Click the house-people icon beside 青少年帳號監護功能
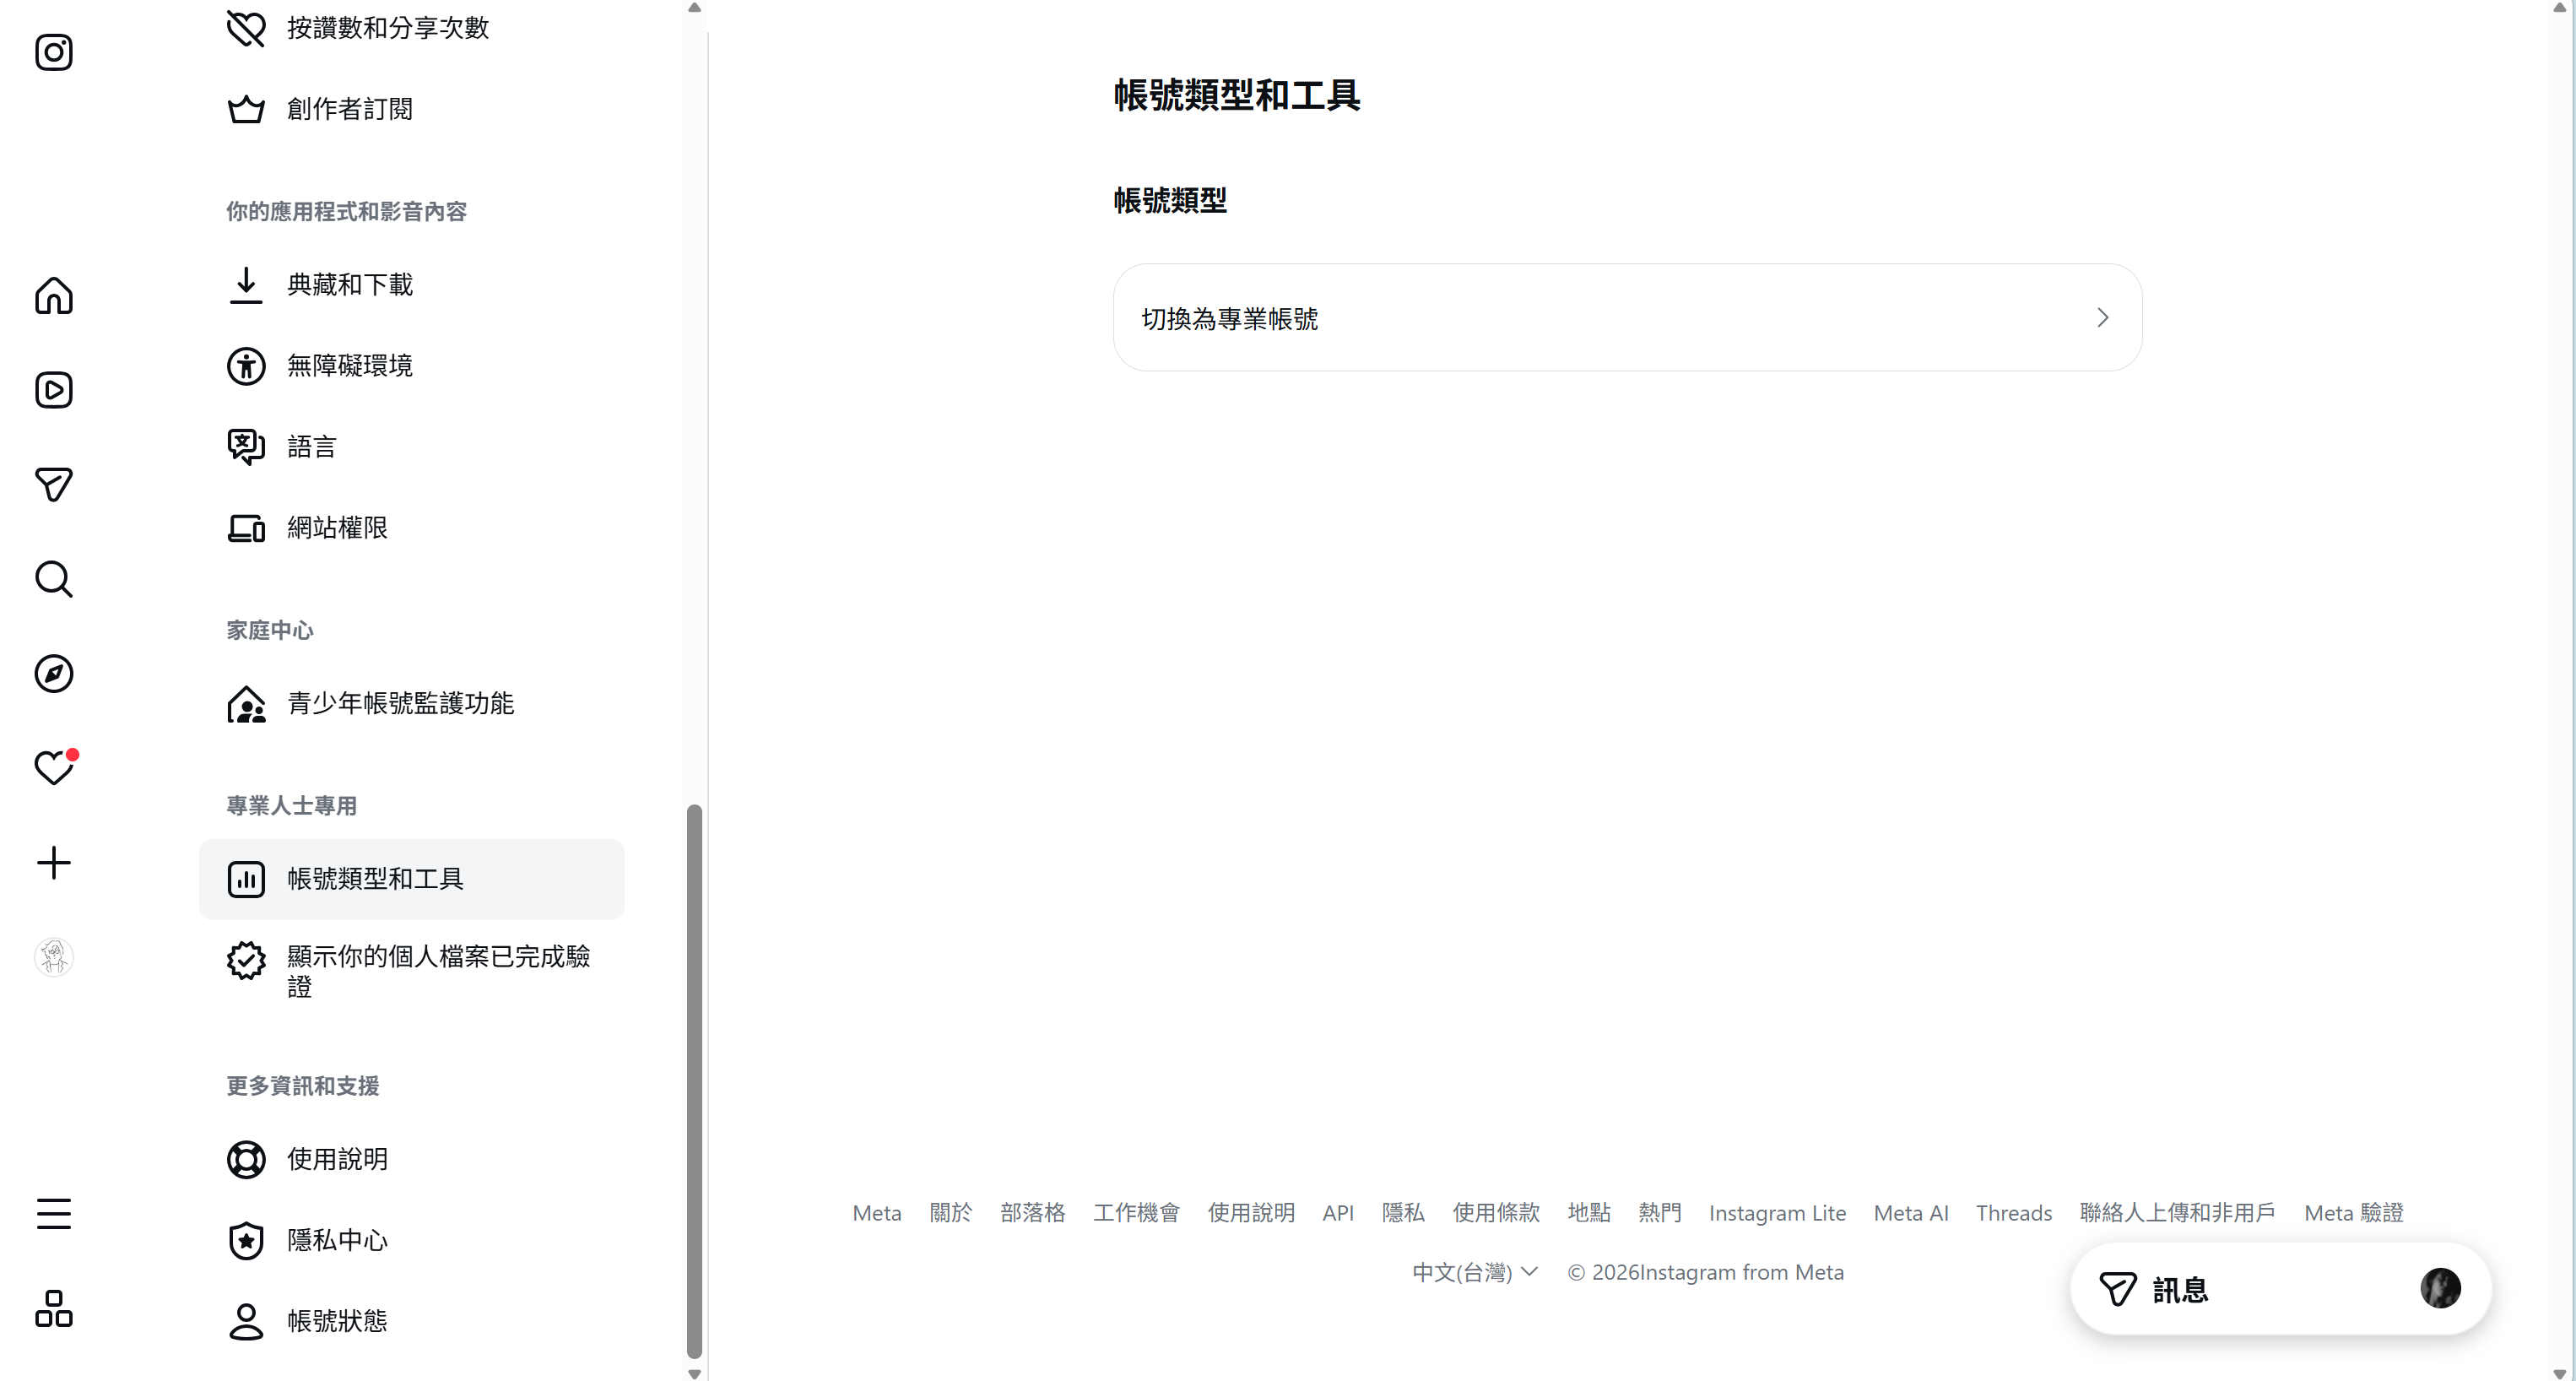 [246, 704]
